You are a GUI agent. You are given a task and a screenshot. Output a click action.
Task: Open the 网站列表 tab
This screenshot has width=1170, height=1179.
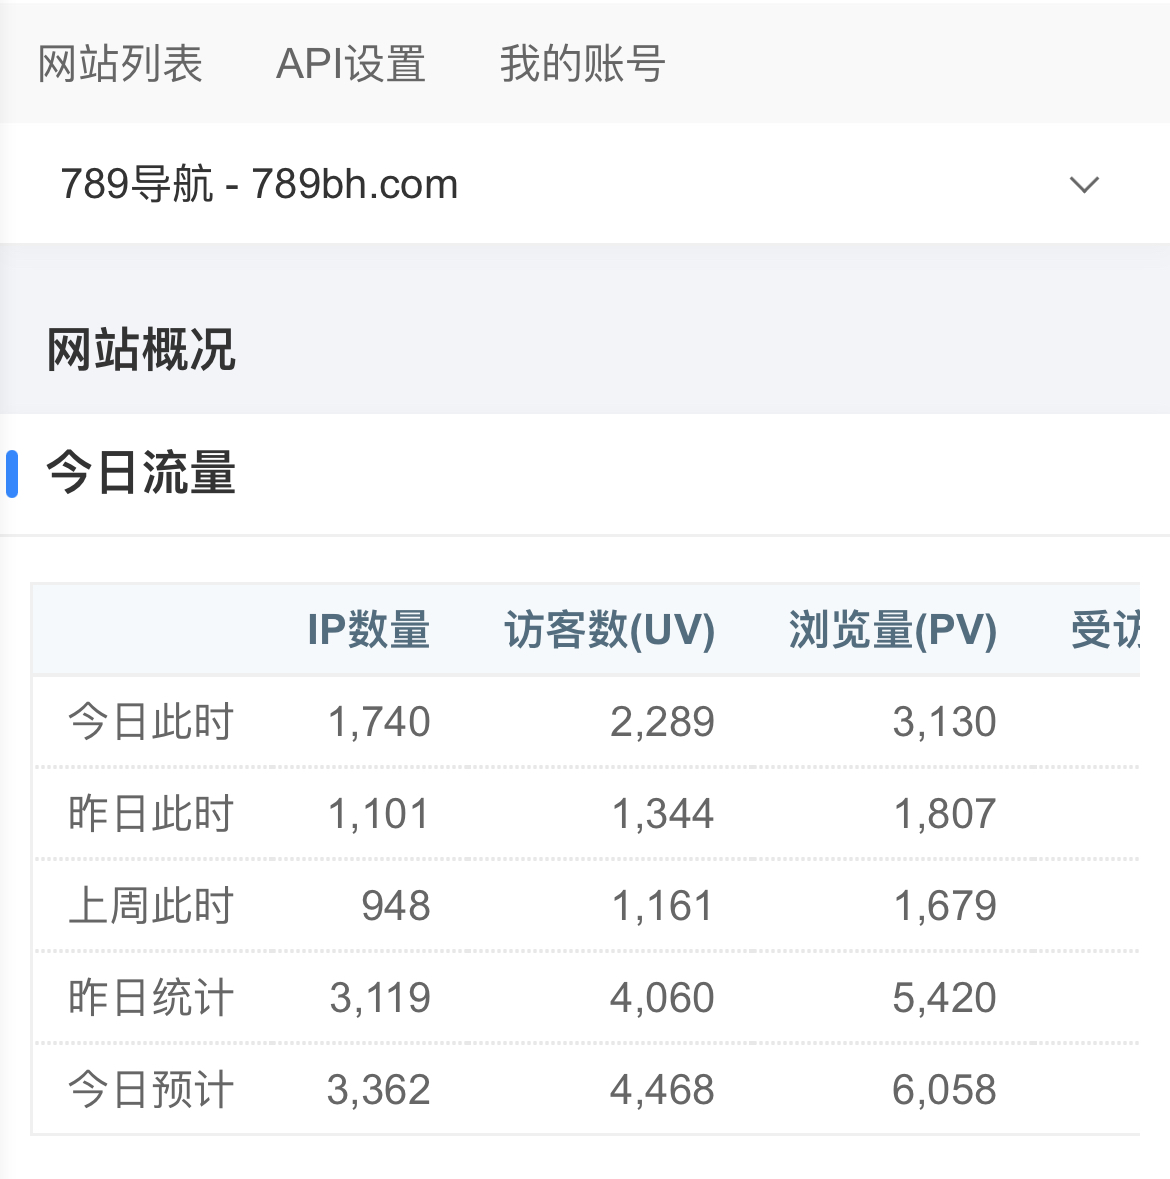click(120, 64)
